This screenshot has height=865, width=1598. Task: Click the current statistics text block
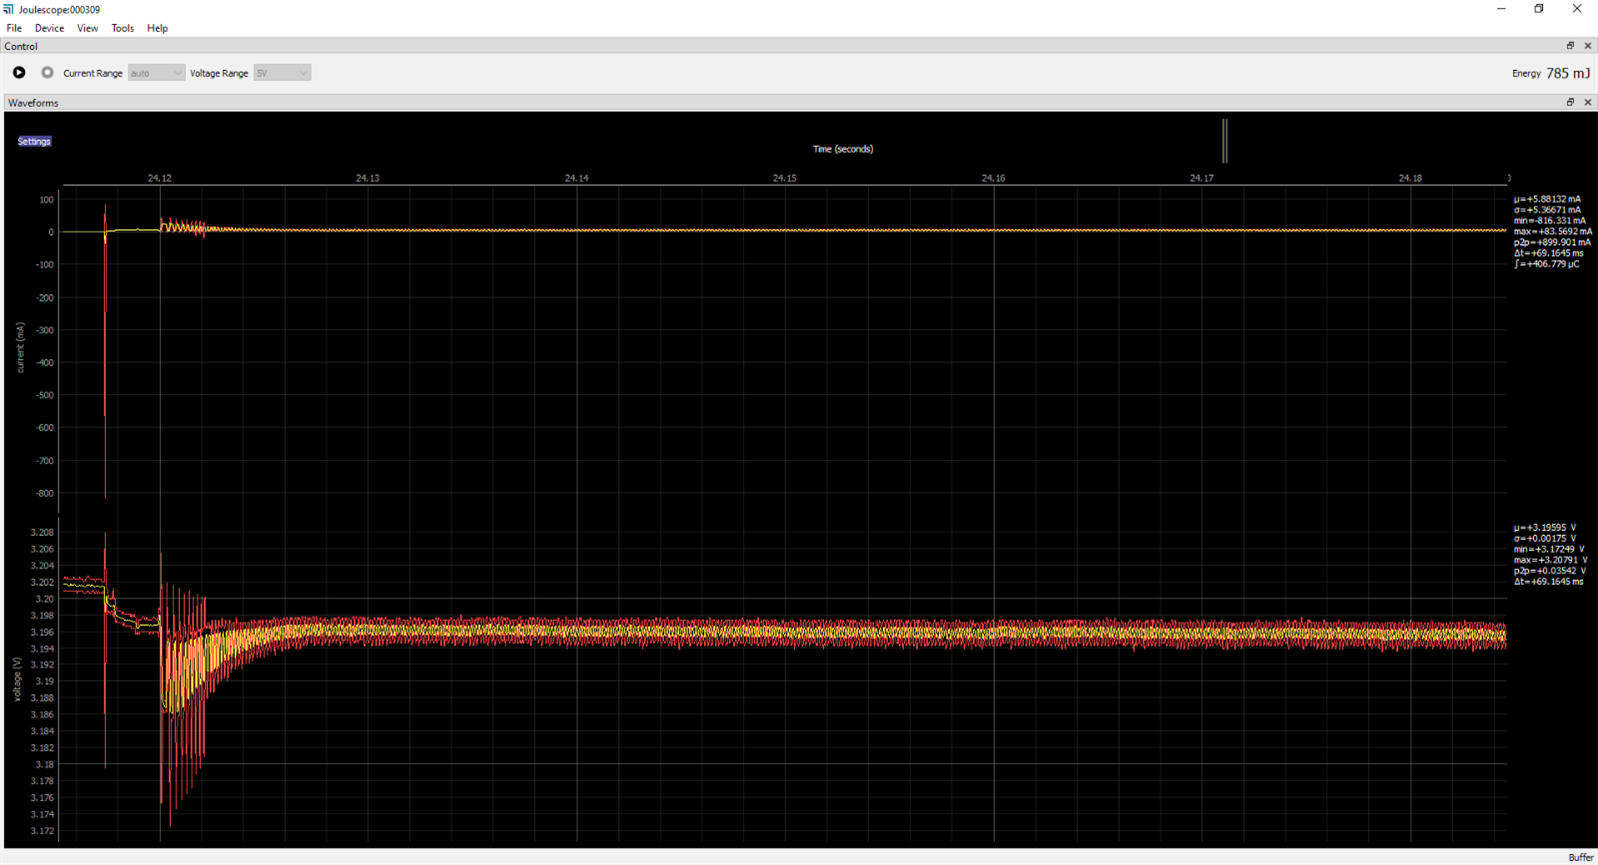[x=1551, y=231]
